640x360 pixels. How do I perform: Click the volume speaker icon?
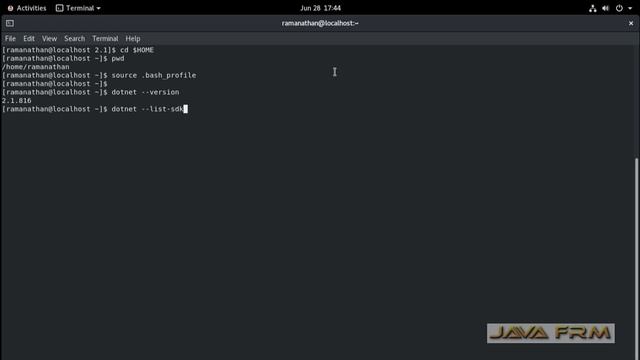(605, 8)
